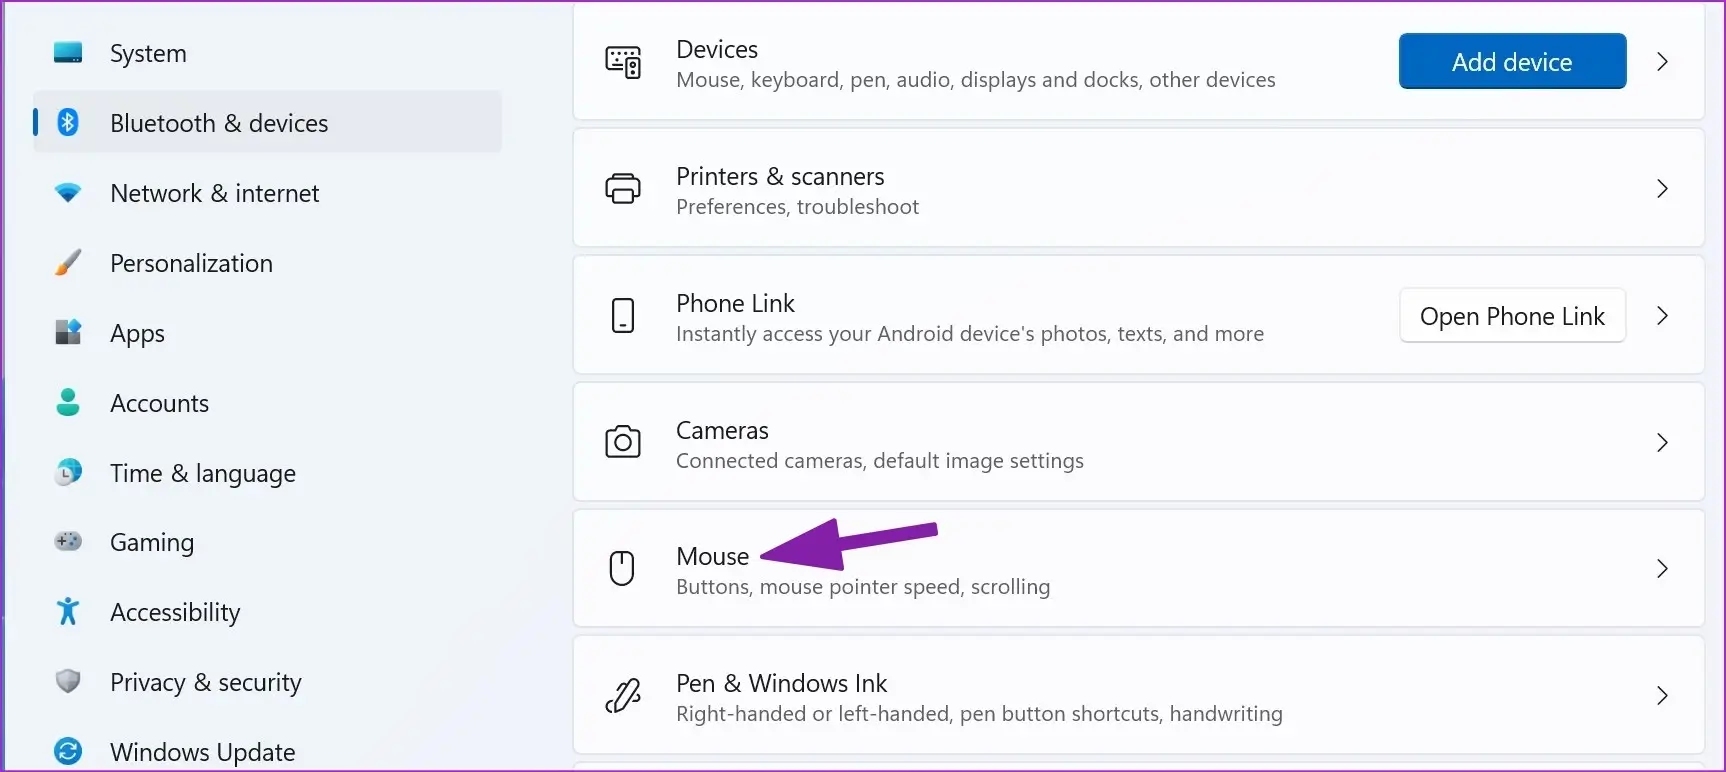Open Accessibility settings category
This screenshot has width=1726, height=772.
pyautogui.click(x=267, y=611)
